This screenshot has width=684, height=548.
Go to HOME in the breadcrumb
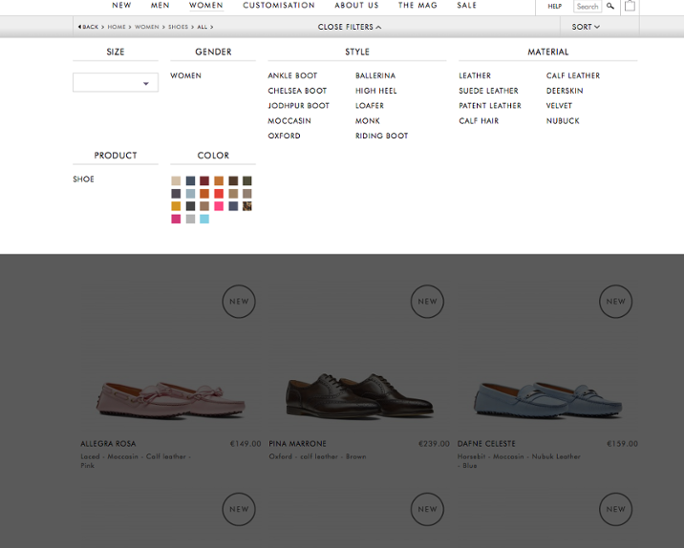coord(116,27)
